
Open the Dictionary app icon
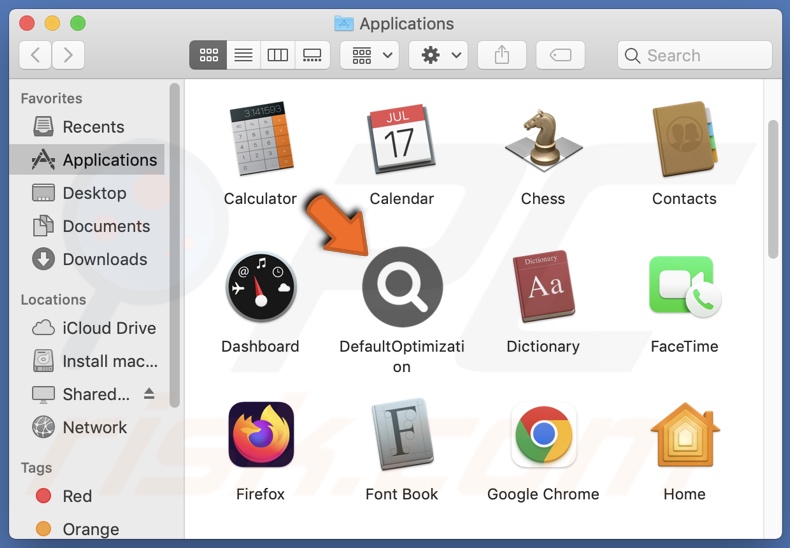point(544,286)
